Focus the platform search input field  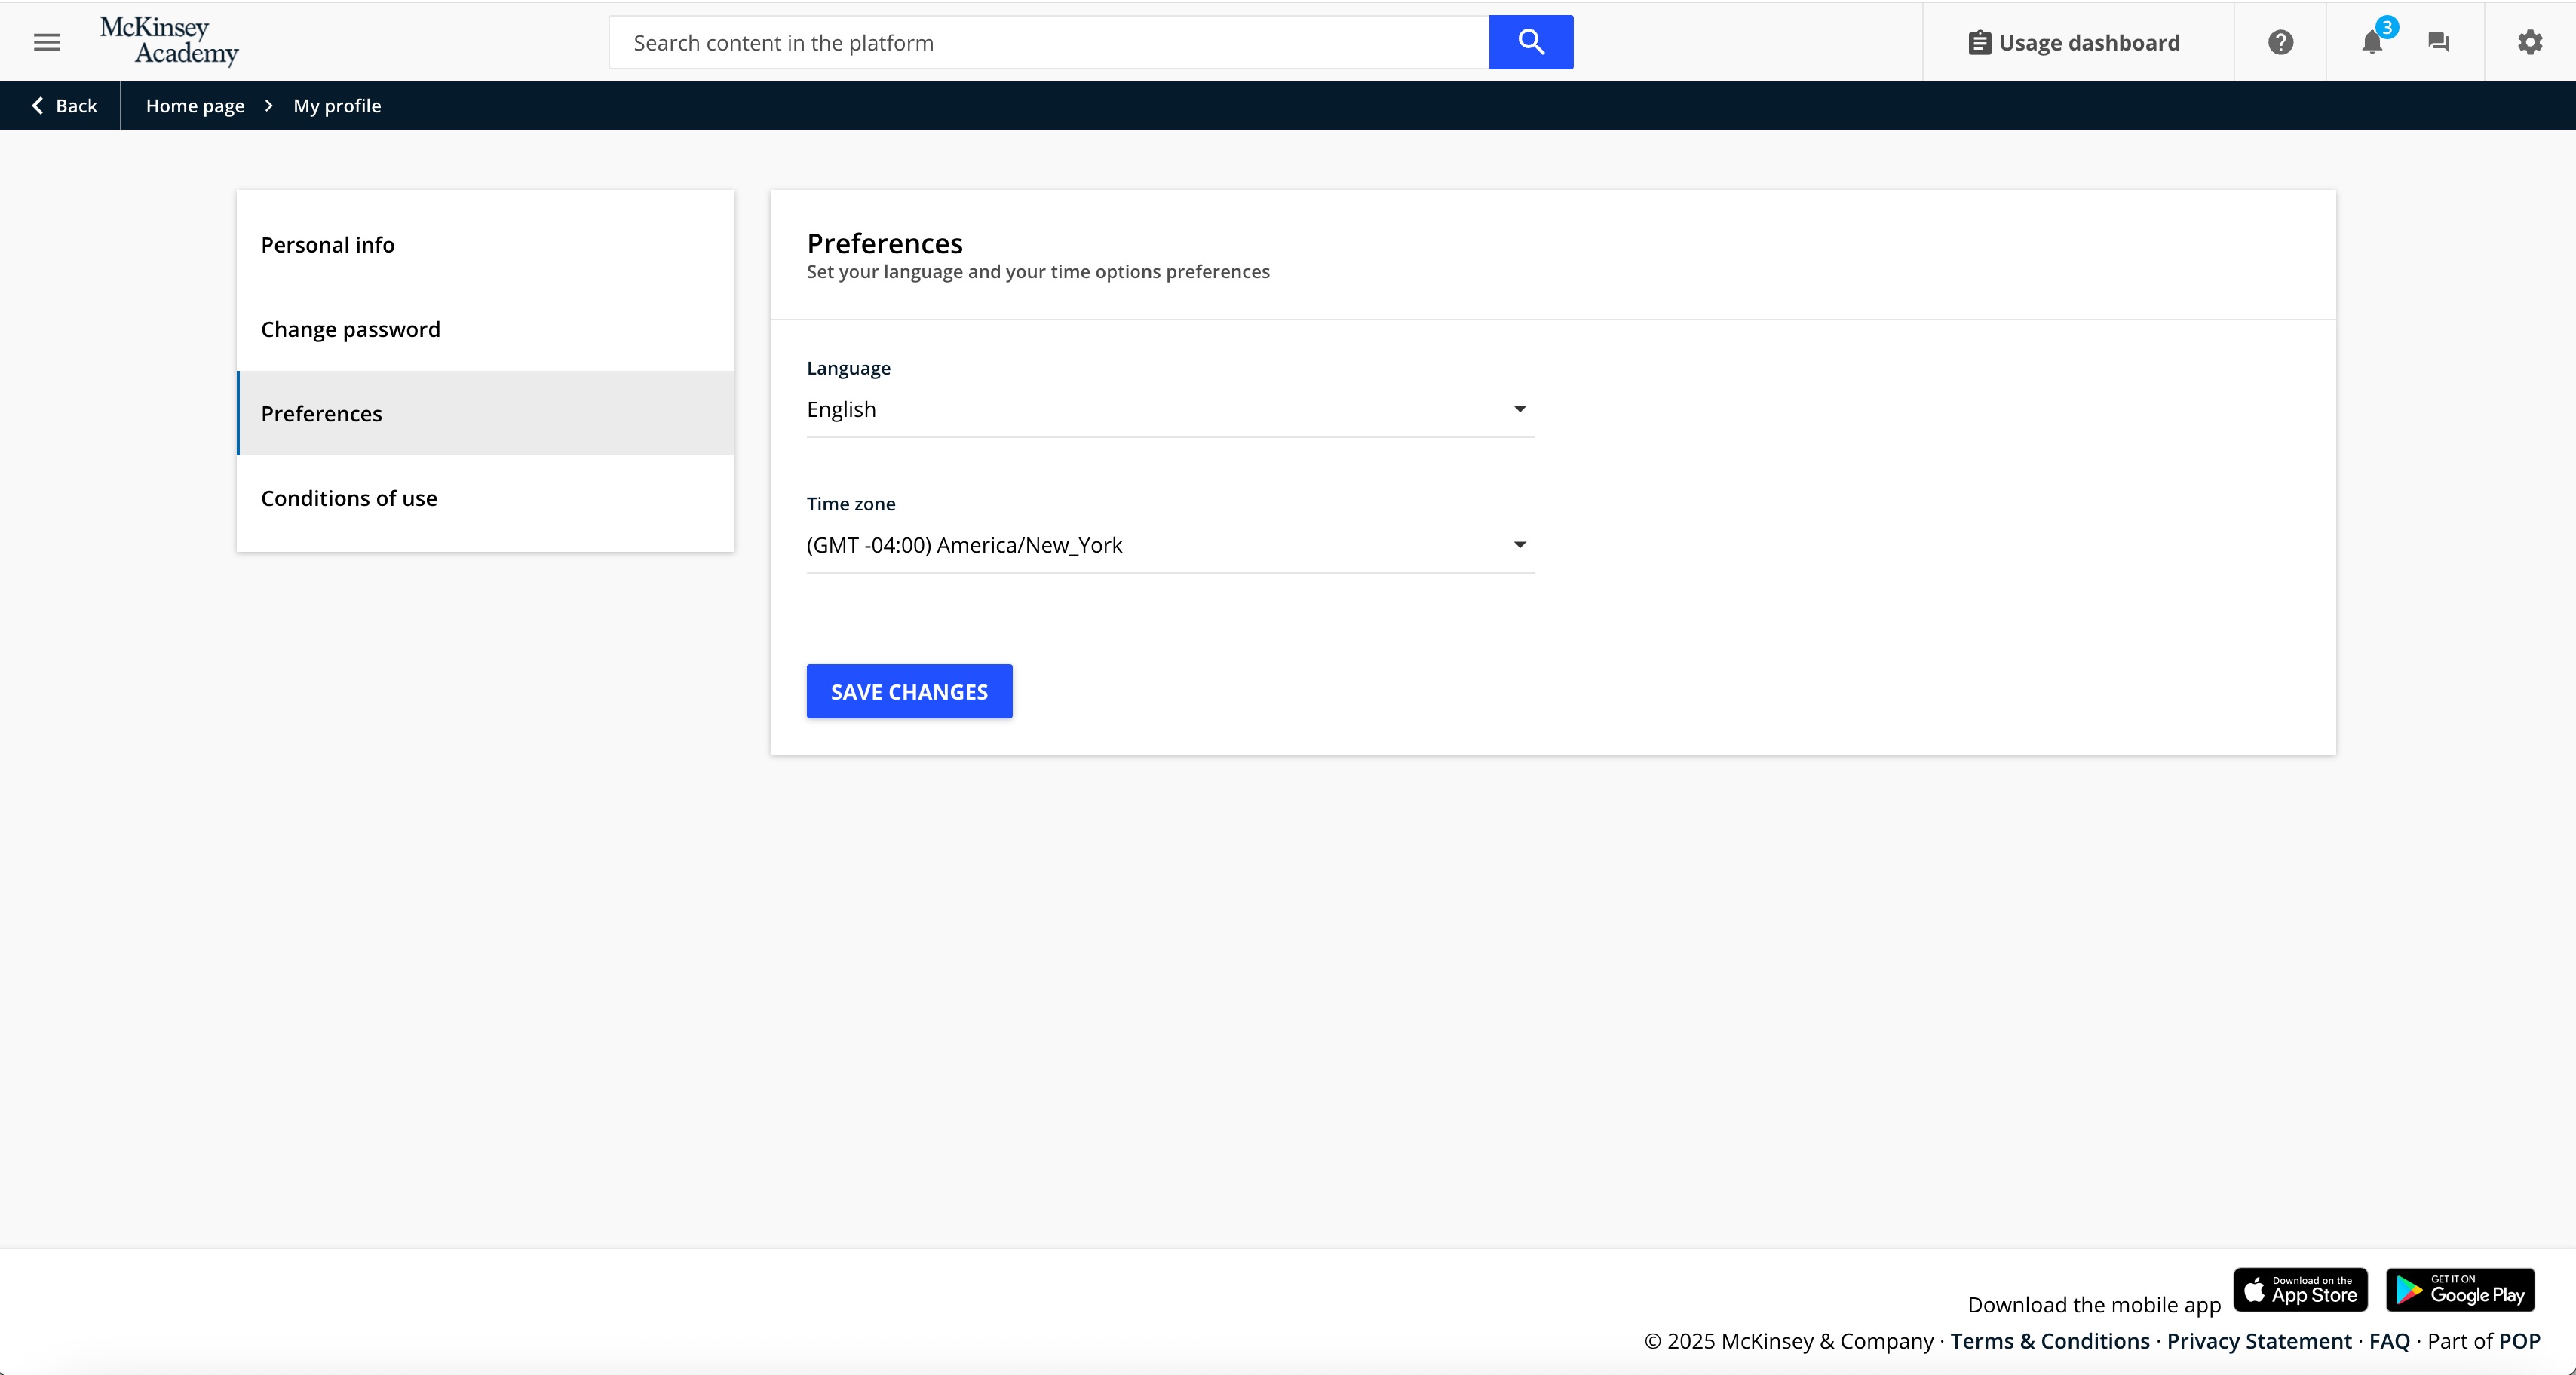1048,43
